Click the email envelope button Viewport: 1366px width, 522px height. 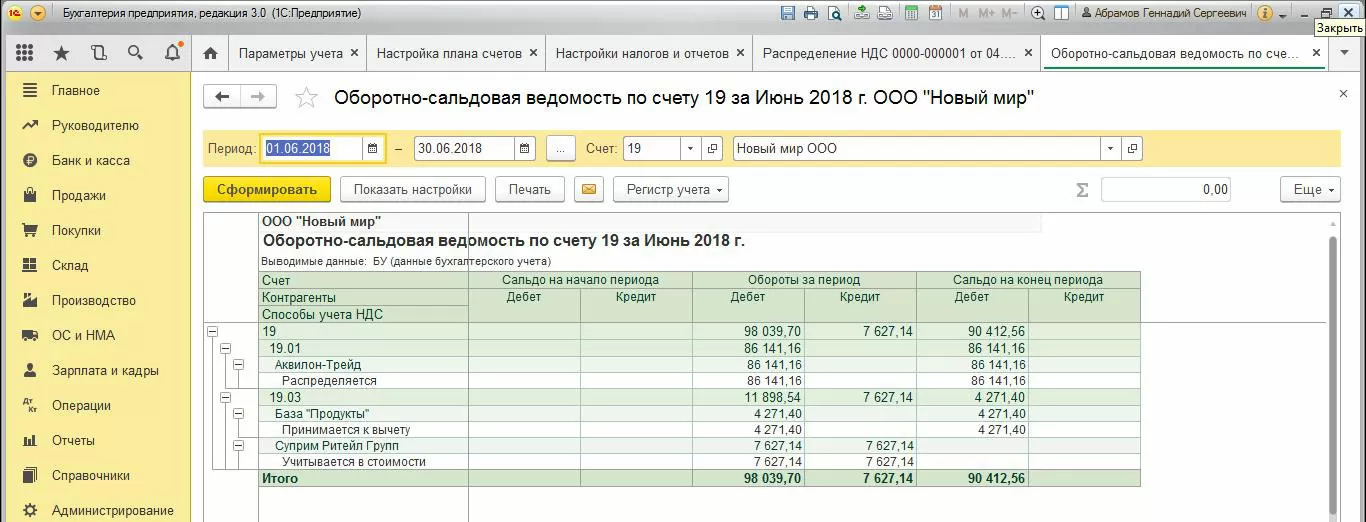coord(589,189)
